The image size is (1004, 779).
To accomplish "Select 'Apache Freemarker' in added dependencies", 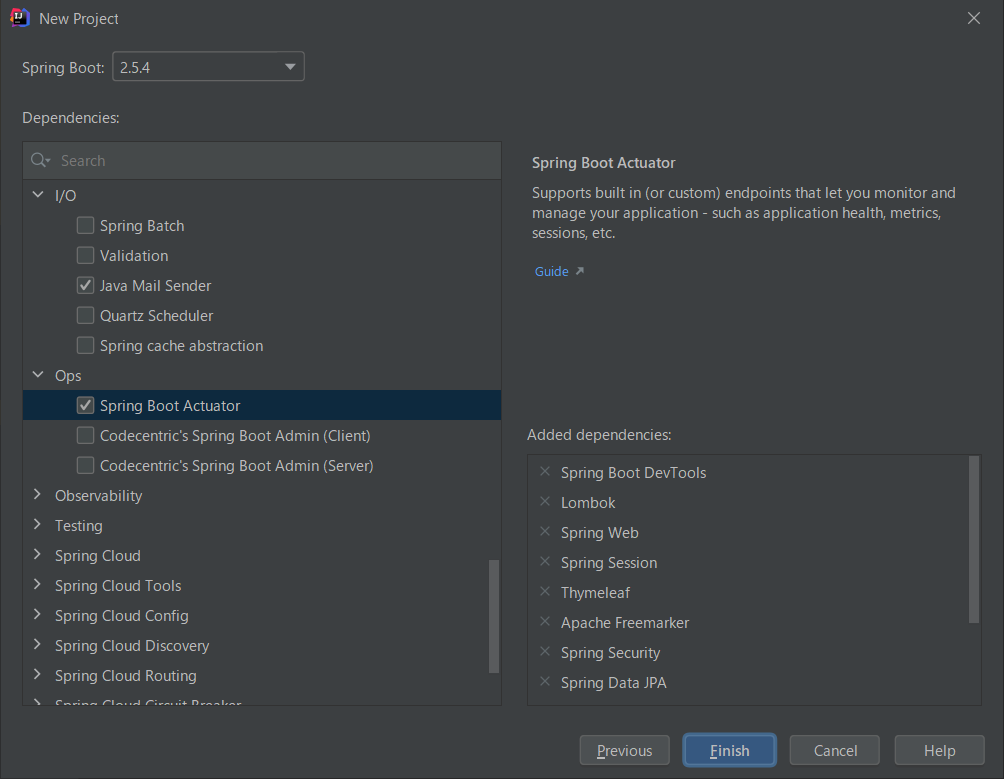I will coord(625,623).
